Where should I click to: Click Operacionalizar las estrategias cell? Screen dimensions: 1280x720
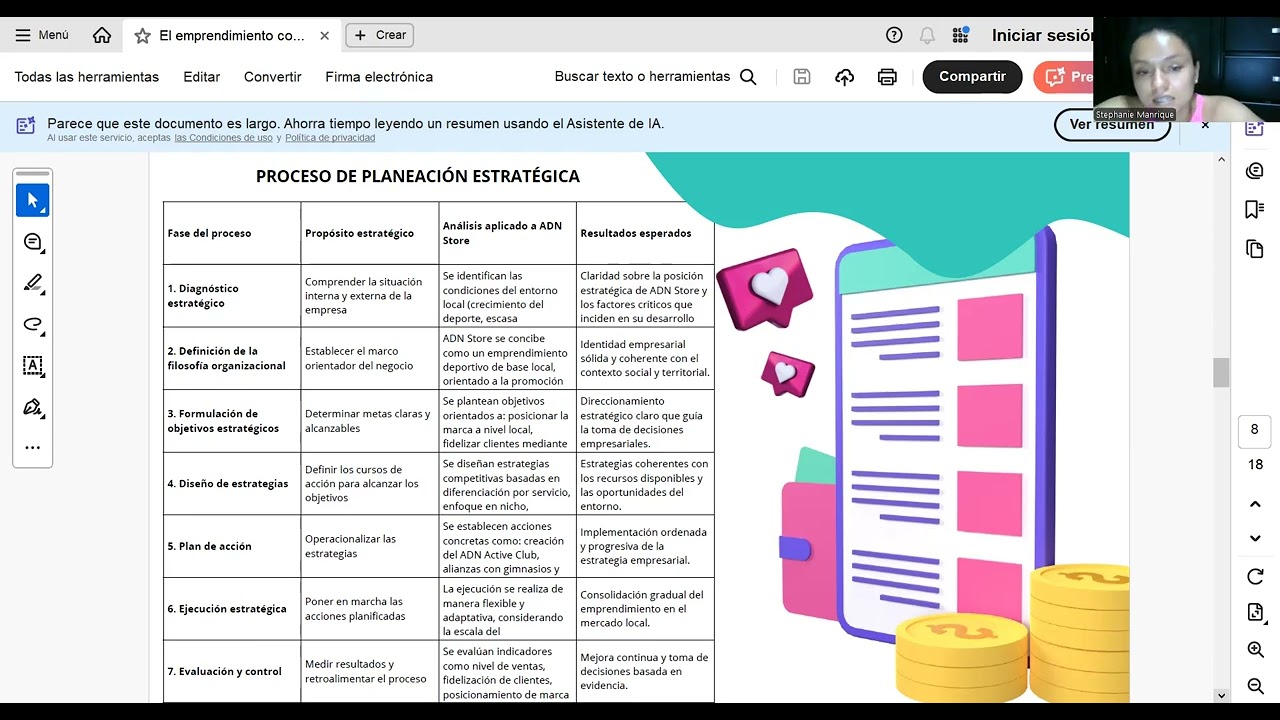[370, 546]
